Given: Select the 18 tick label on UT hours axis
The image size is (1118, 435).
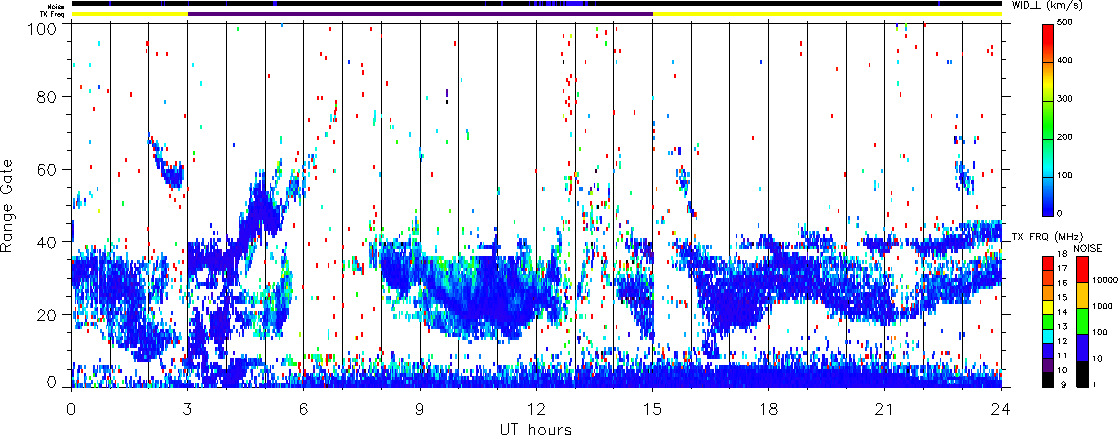Looking at the screenshot, I should coord(769,409).
